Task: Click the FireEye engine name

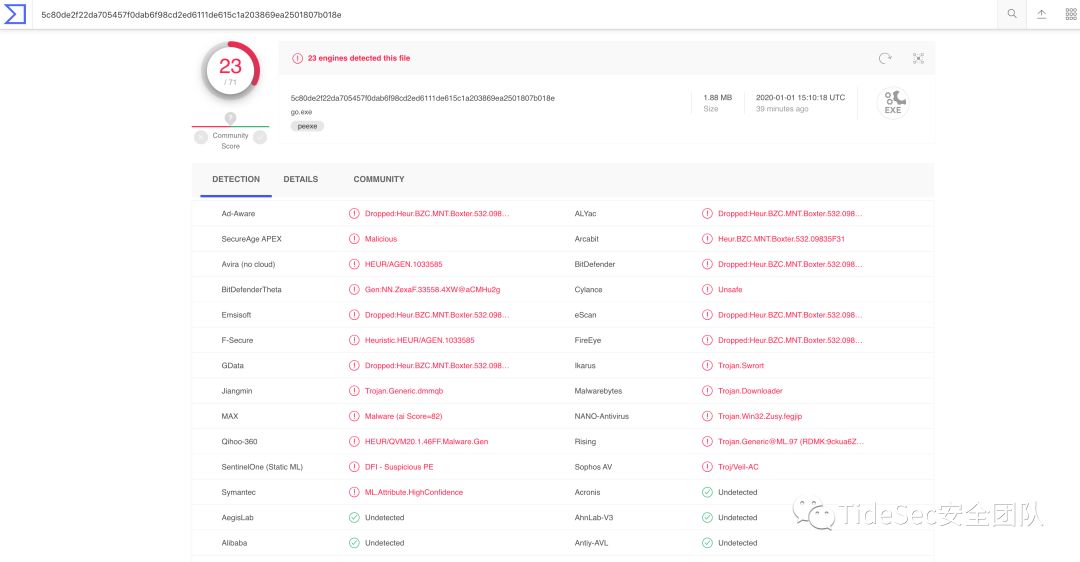Action: [x=588, y=340]
